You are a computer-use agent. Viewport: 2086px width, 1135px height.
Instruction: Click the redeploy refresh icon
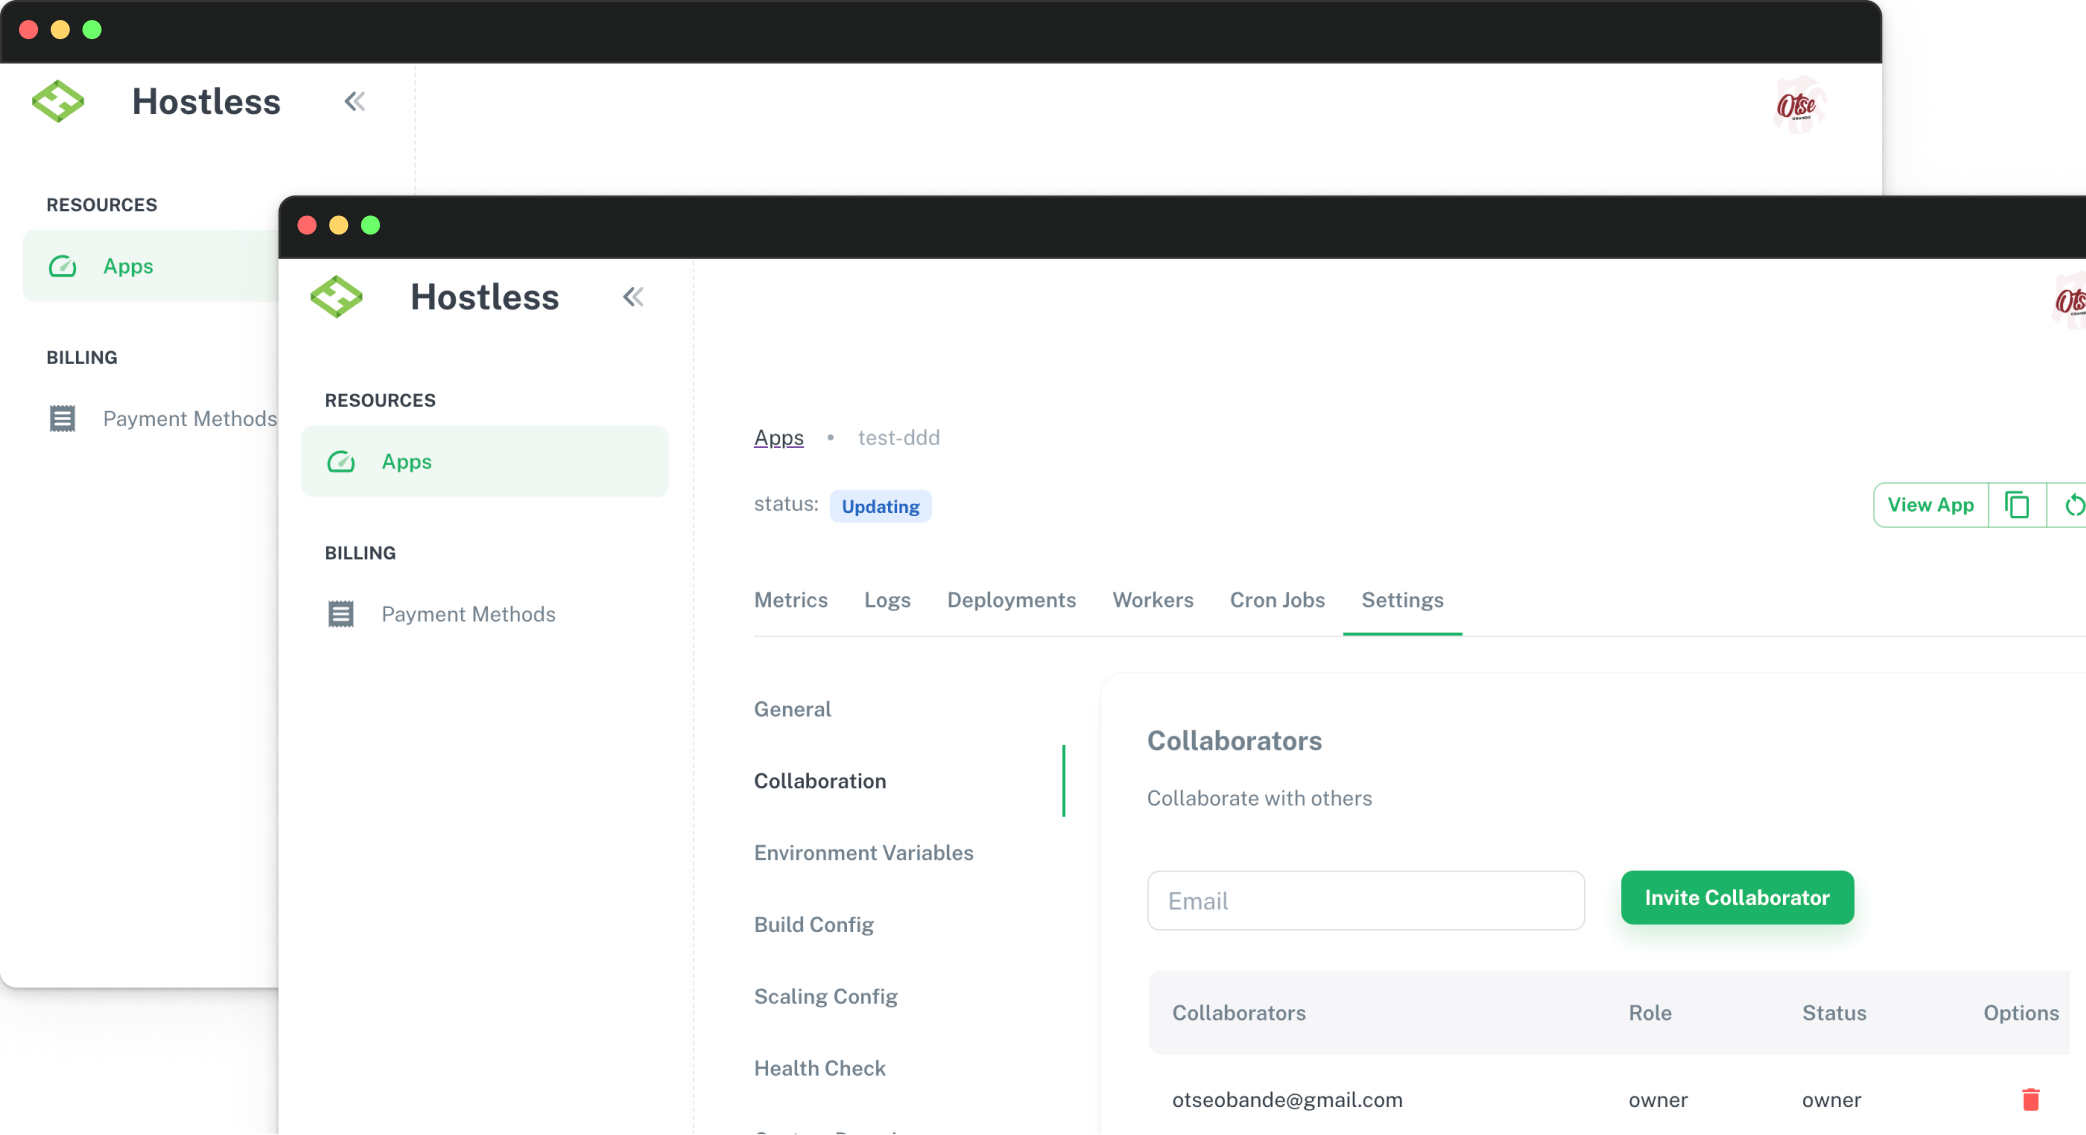[x=2073, y=505]
